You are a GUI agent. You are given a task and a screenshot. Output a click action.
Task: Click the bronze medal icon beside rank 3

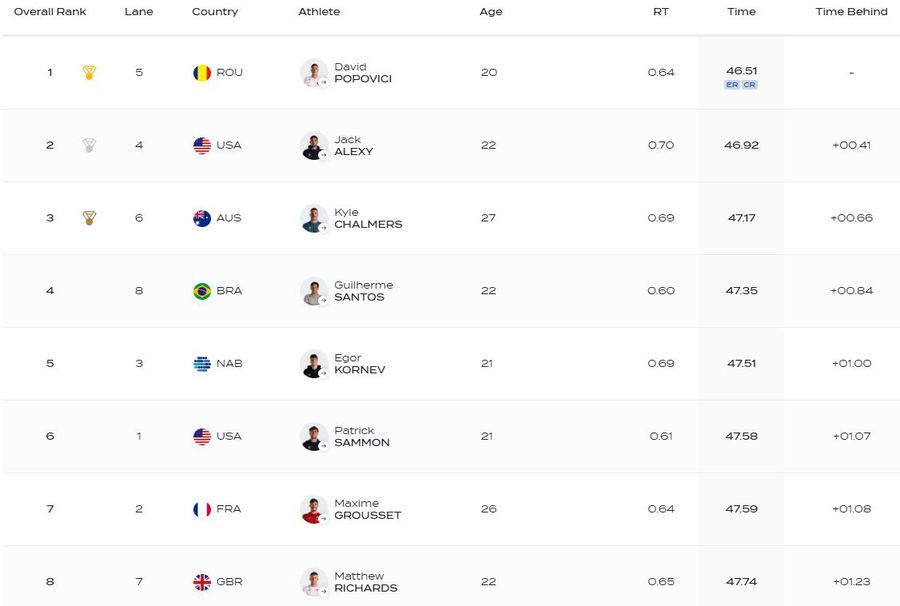pos(89,218)
